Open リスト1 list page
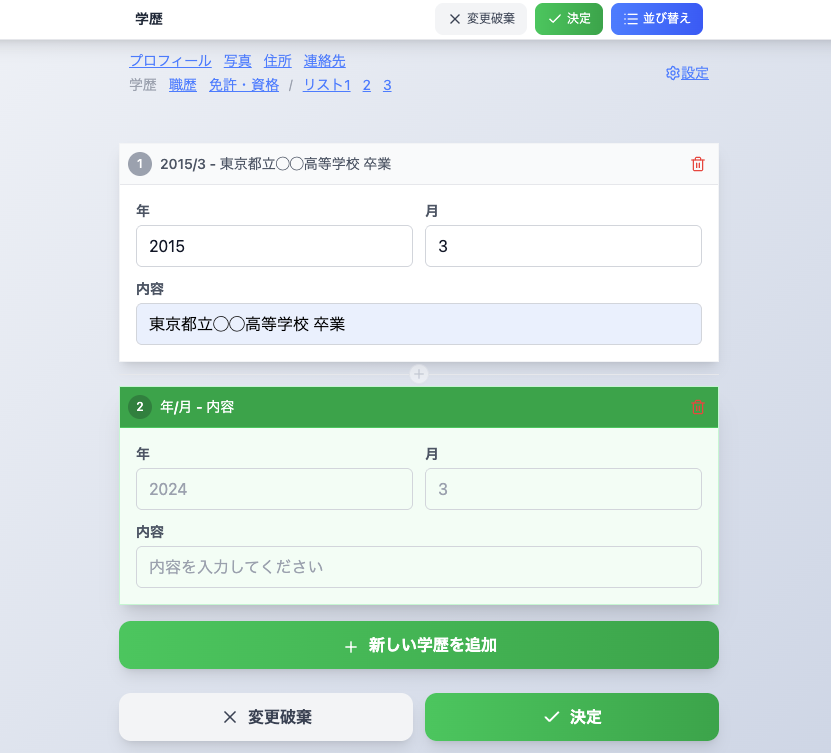Screen dimensions: 831x753 point(326,84)
